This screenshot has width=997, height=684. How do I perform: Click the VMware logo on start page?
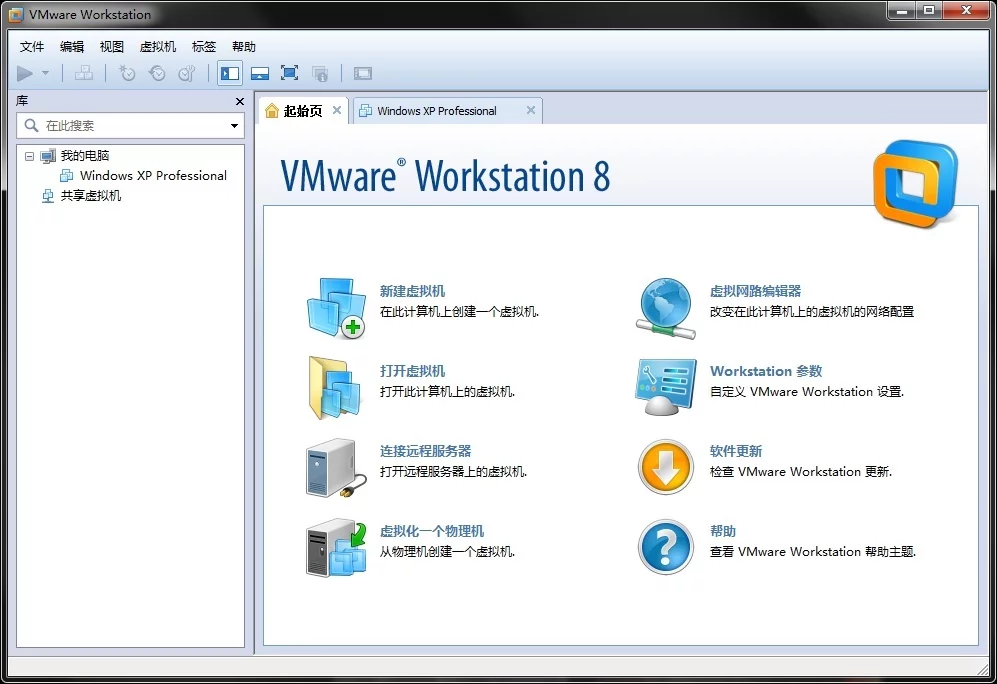[915, 184]
